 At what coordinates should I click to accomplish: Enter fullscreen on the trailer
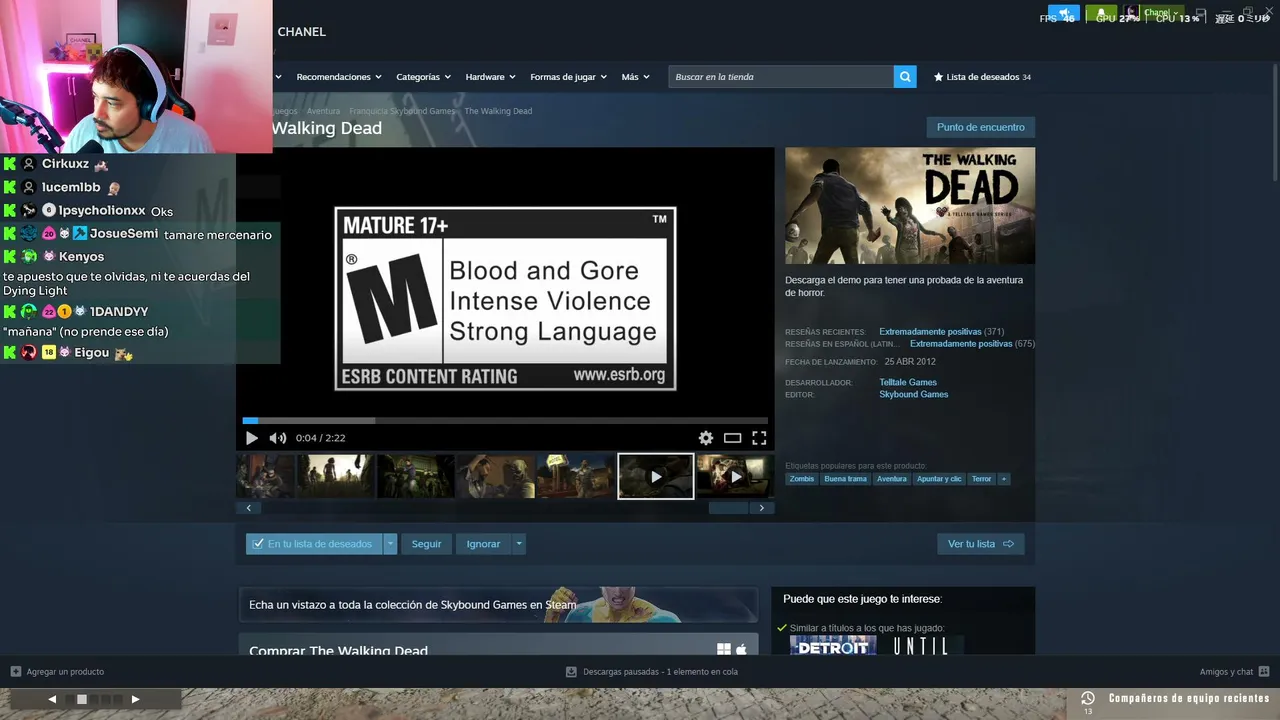759,438
